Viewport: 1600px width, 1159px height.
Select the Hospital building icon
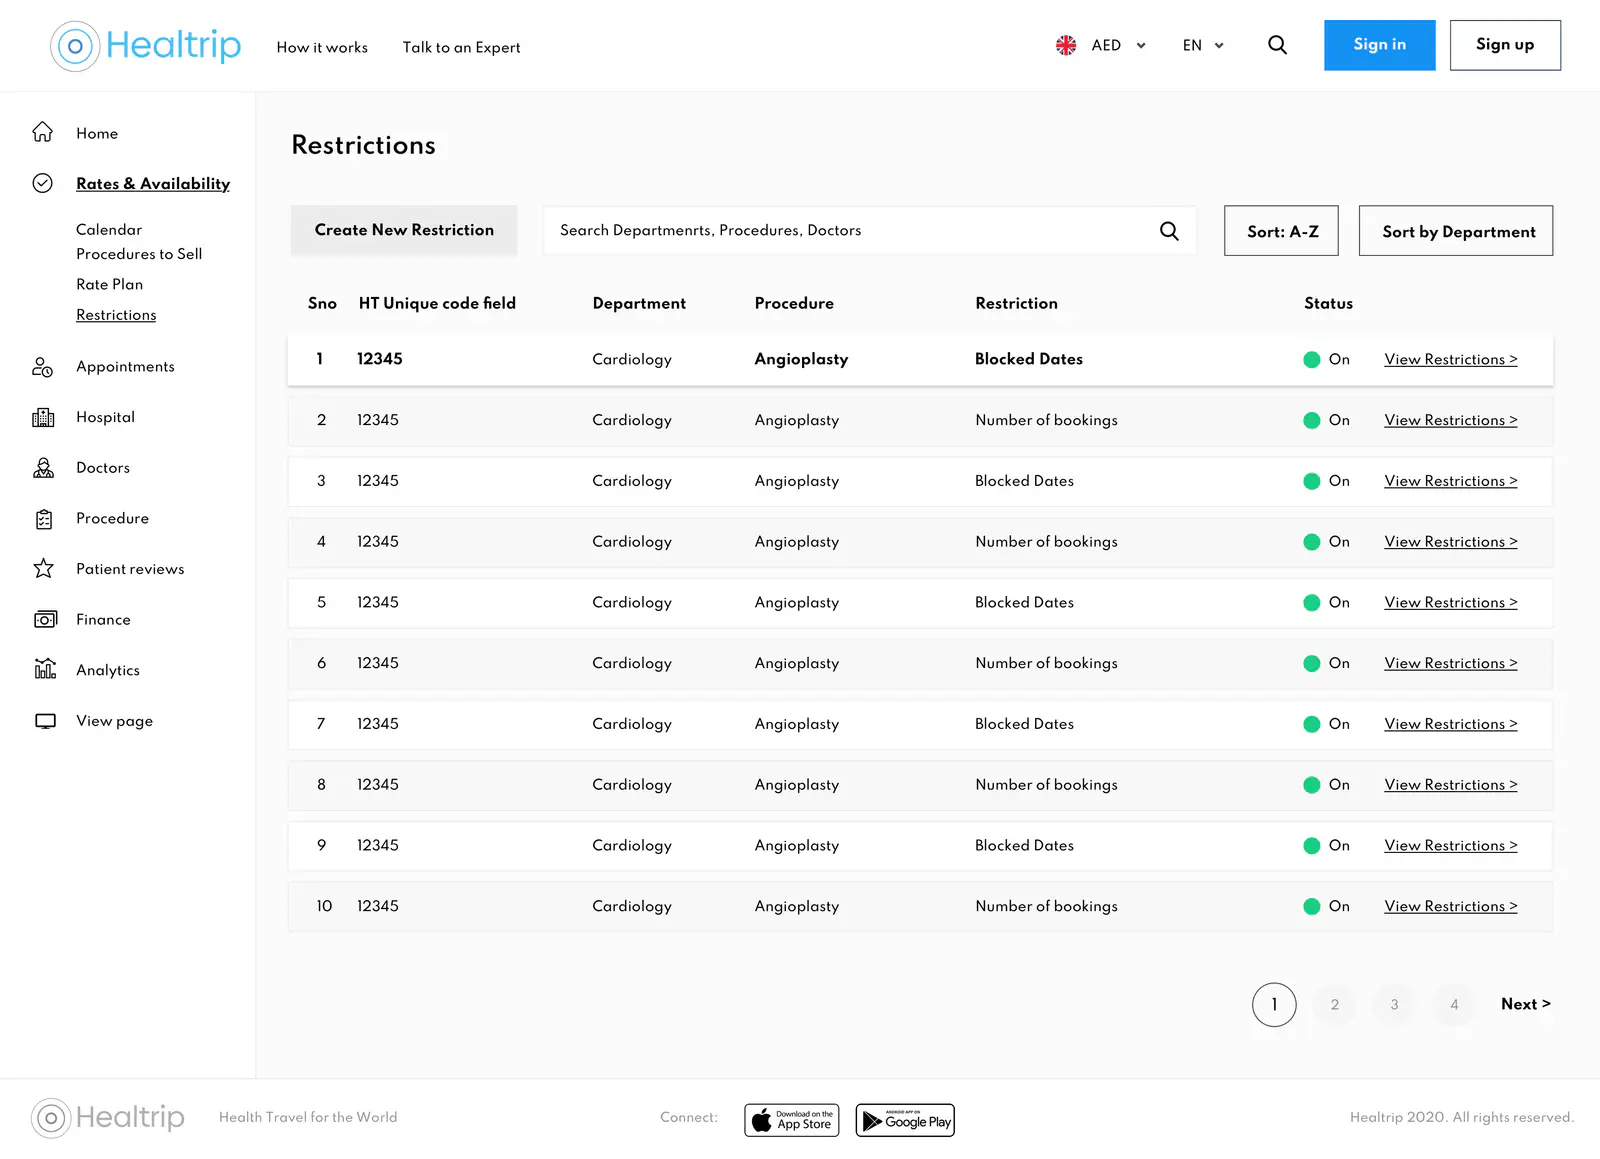coord(43,417)
